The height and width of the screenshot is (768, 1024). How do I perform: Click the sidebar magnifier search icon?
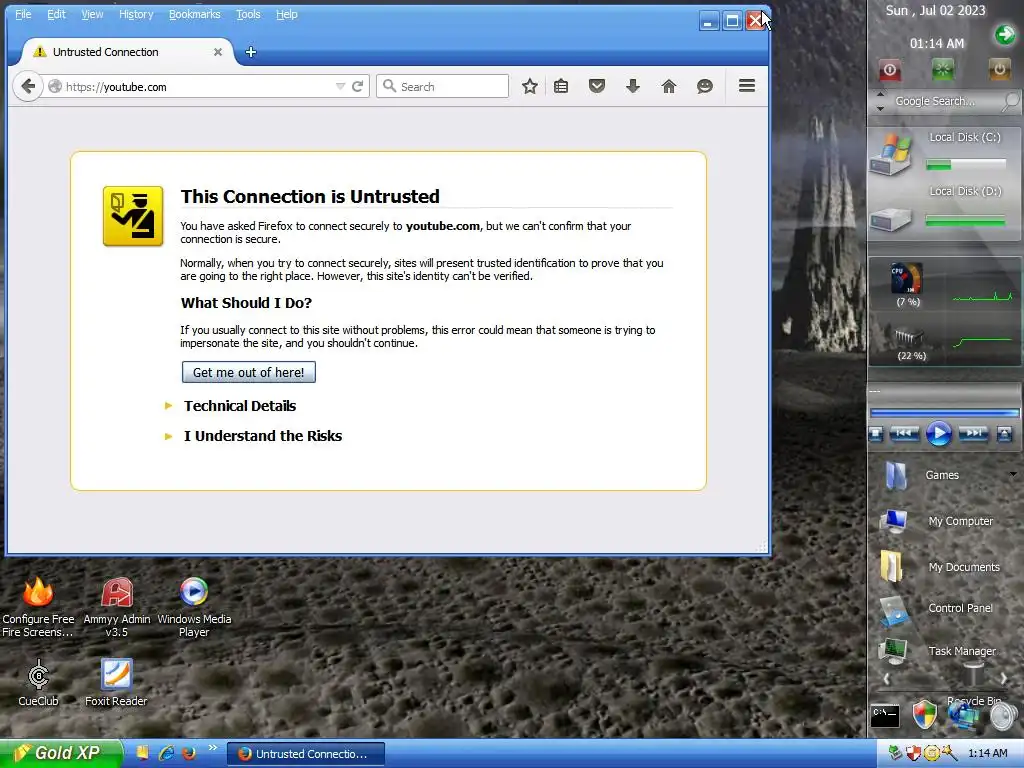(1010, 101)
